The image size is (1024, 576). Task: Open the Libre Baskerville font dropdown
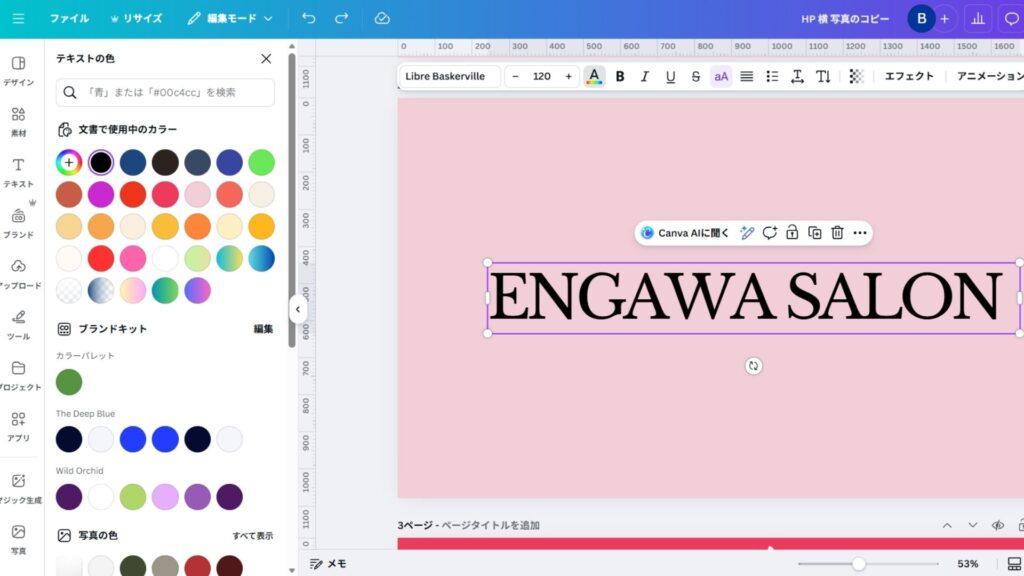pos(449,77)
